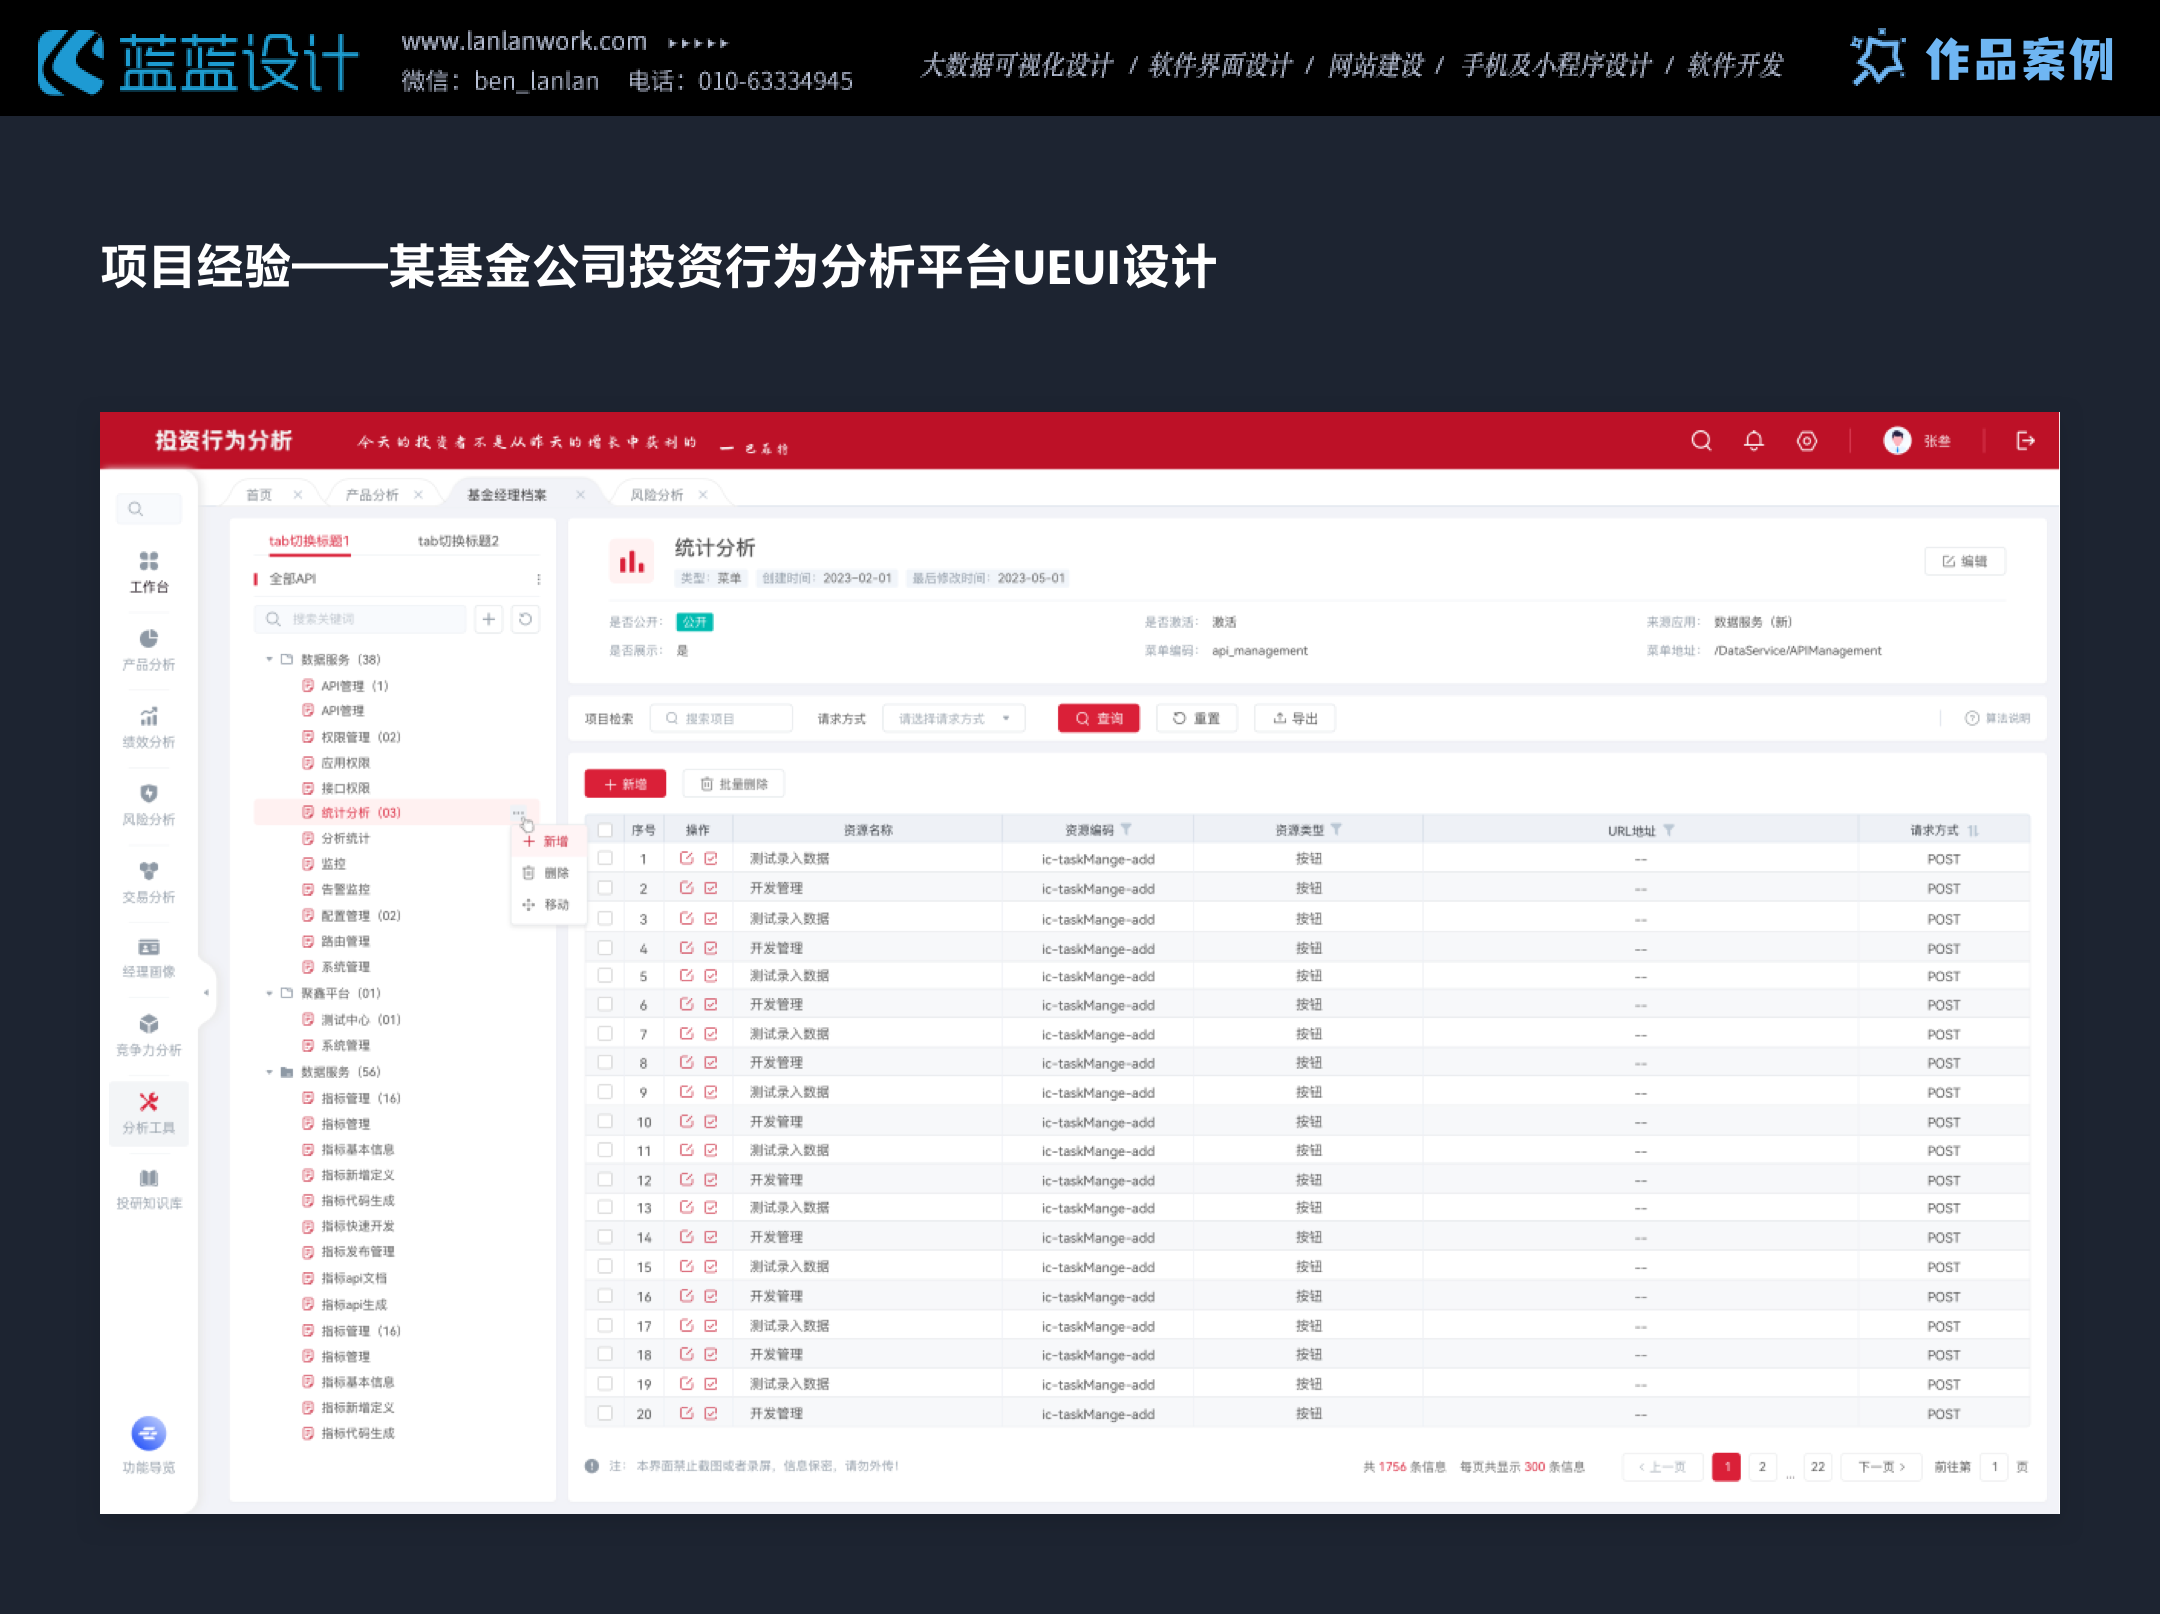The image size is (2160, 1614).
Task: Check the checkbox for row 3
Action: (605, 917)
